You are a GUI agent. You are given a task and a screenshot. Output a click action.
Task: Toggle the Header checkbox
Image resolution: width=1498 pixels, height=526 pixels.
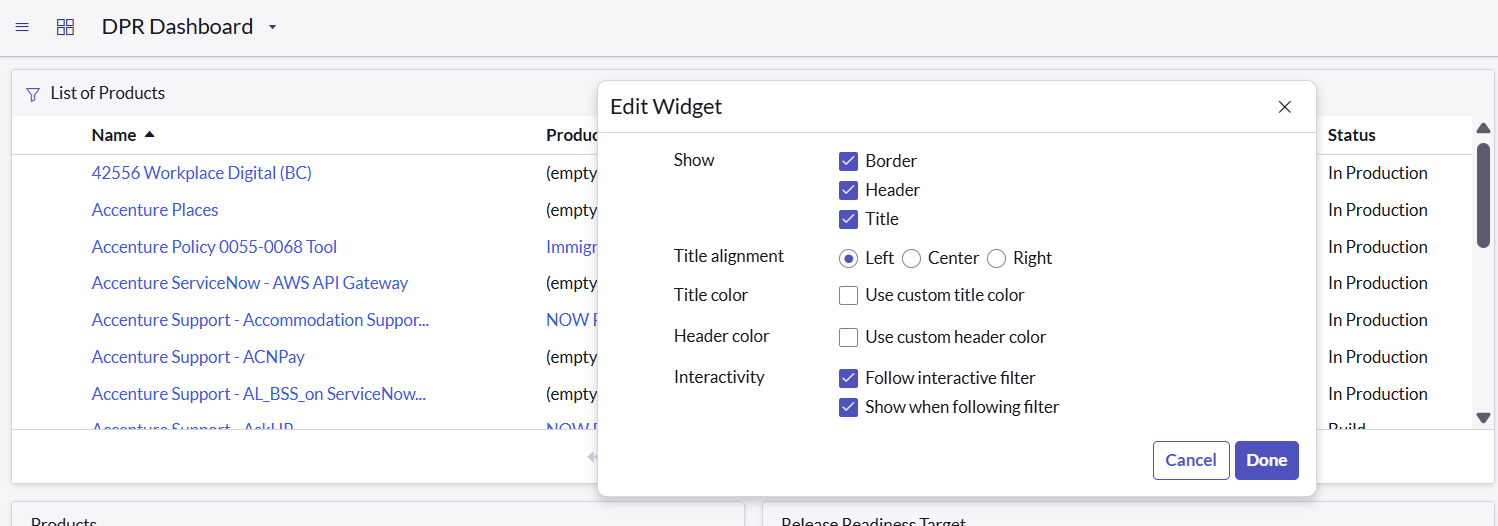(x=849, y=190)
